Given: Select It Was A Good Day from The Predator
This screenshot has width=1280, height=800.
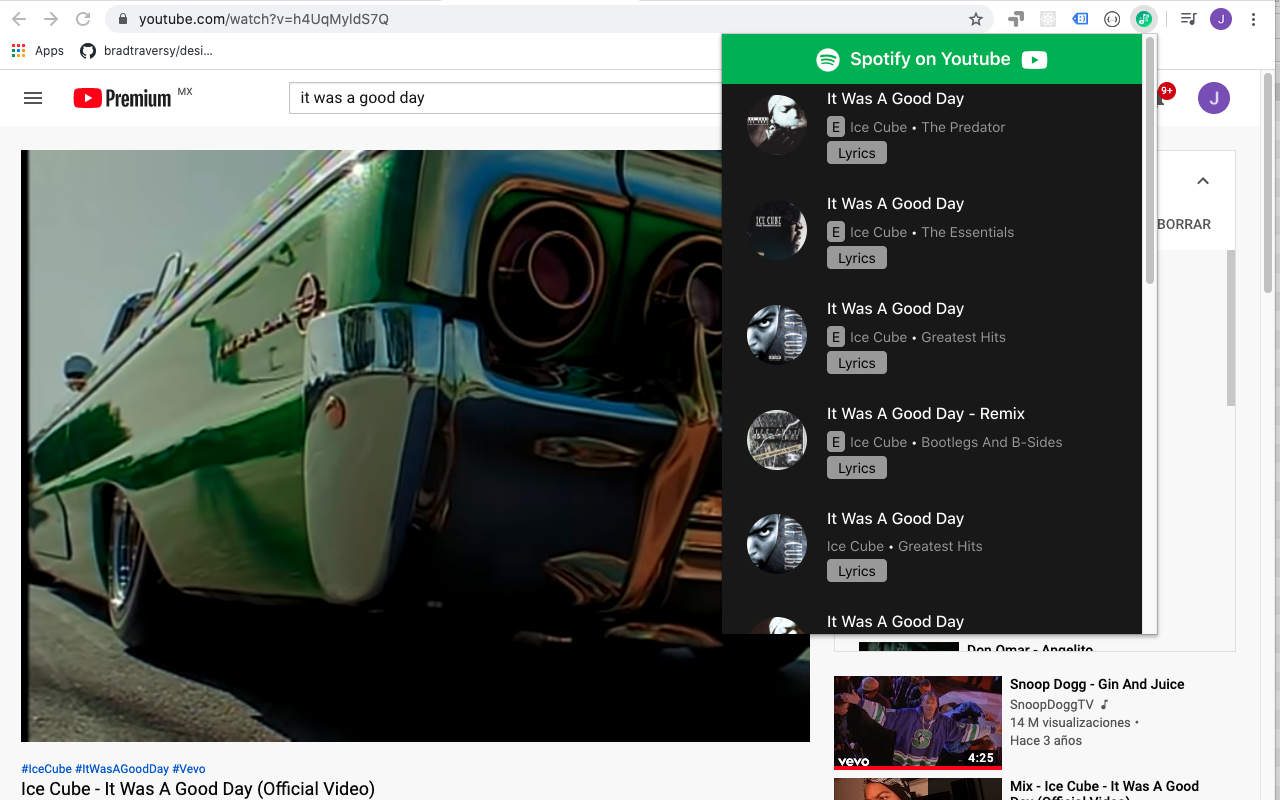Looking at the screenshot, I should [895, 99].
